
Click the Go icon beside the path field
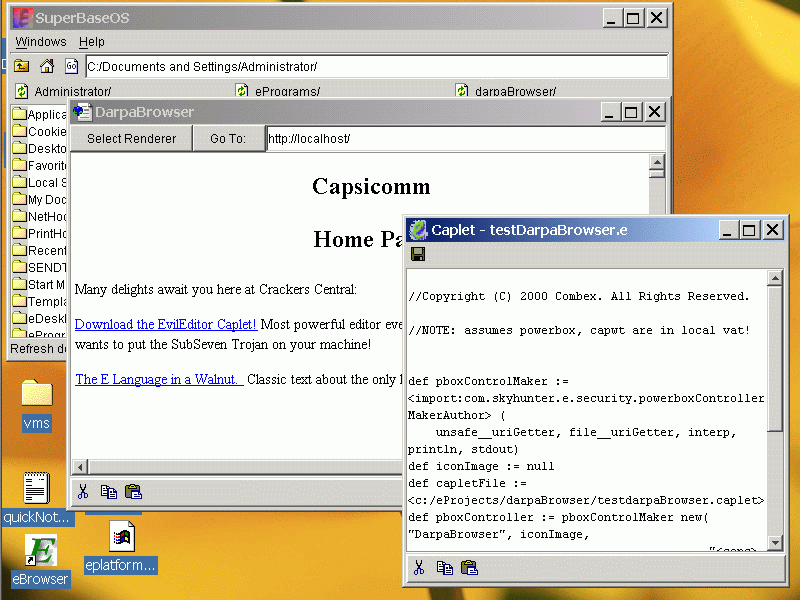pos(71,66)
